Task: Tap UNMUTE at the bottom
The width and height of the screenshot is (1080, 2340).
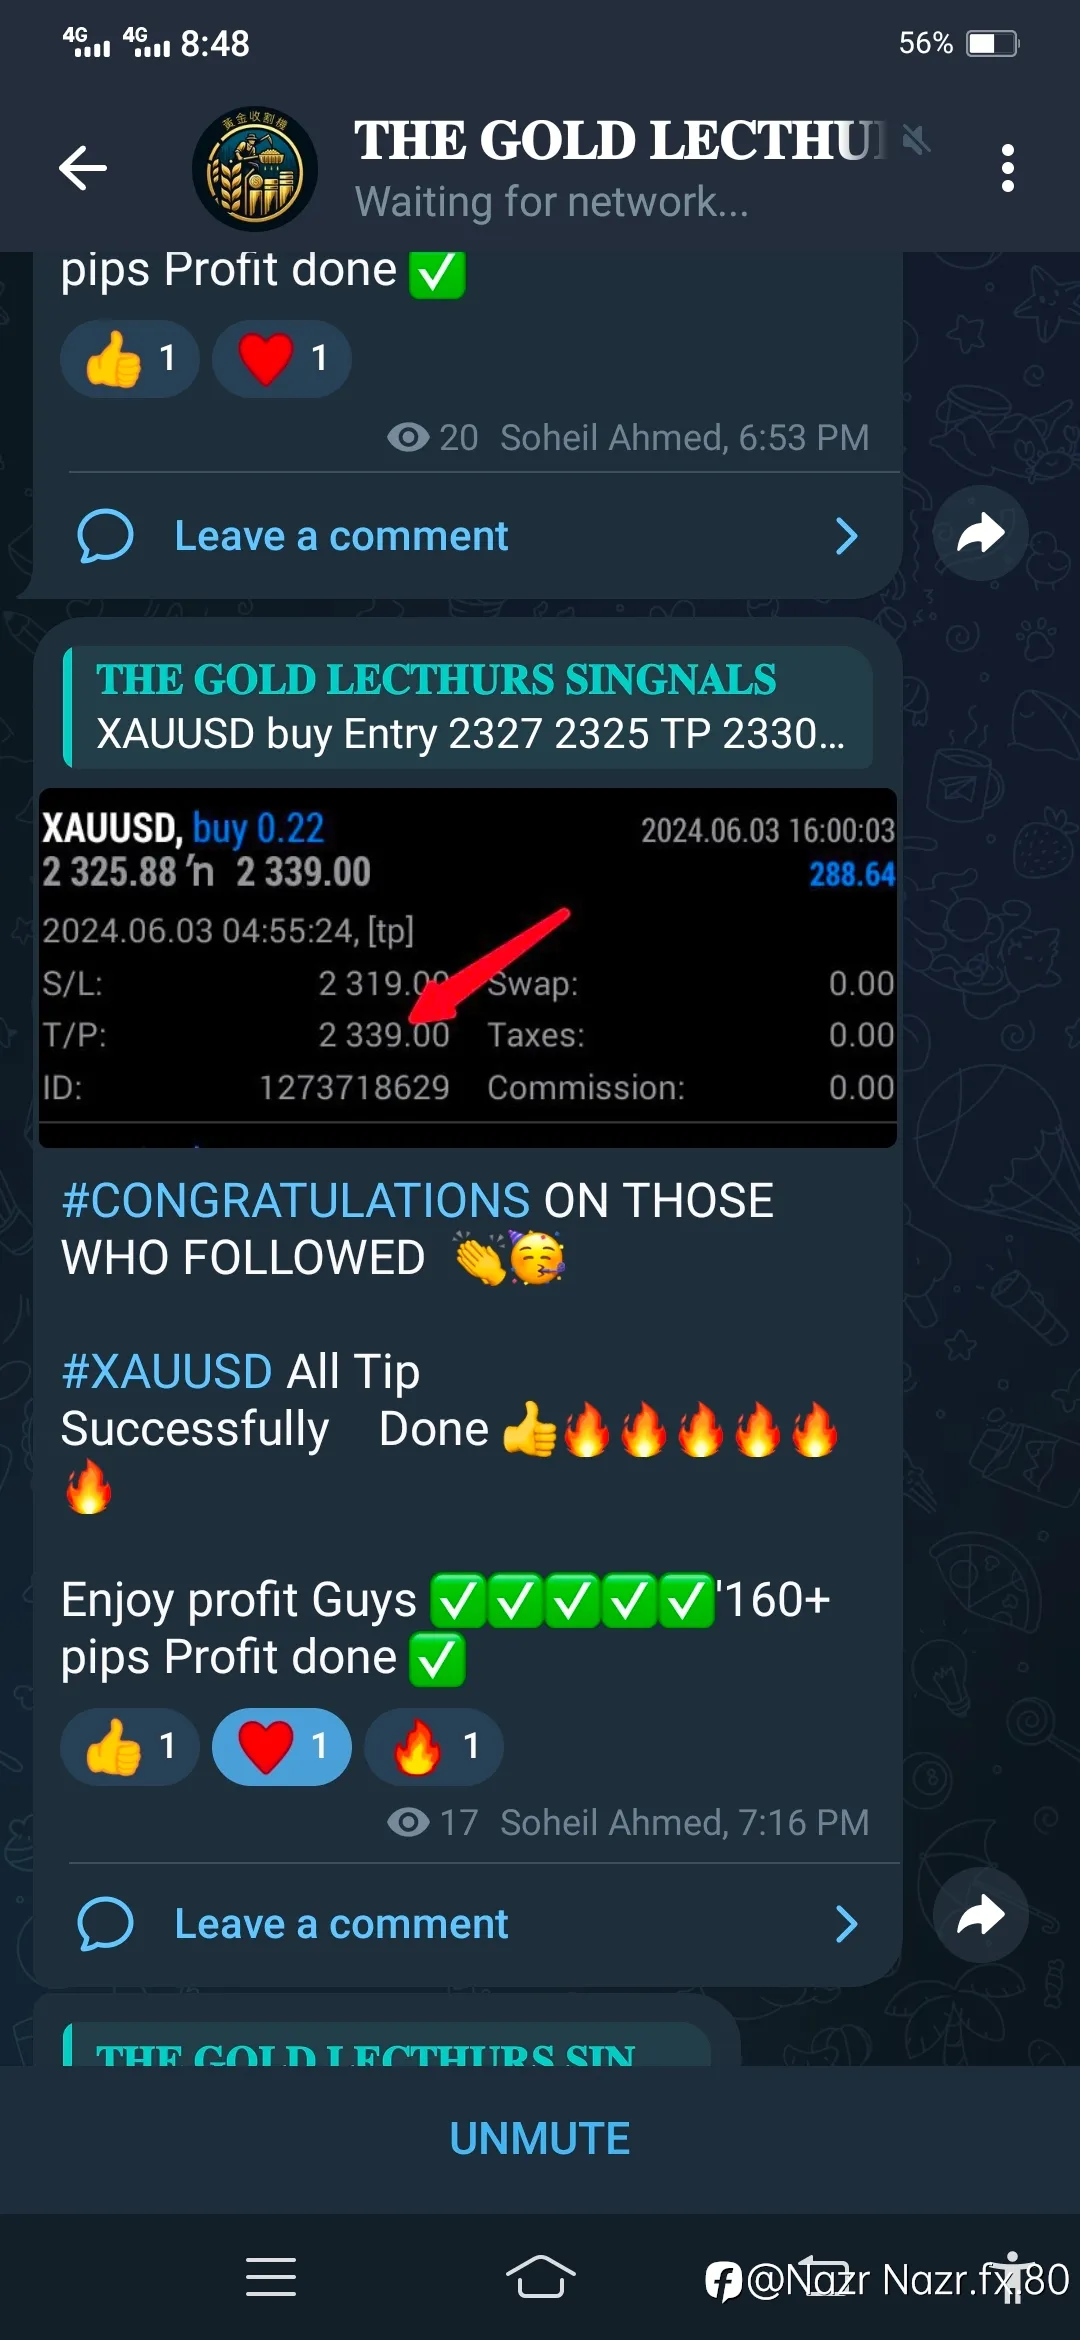Action: coord(540,2138)
